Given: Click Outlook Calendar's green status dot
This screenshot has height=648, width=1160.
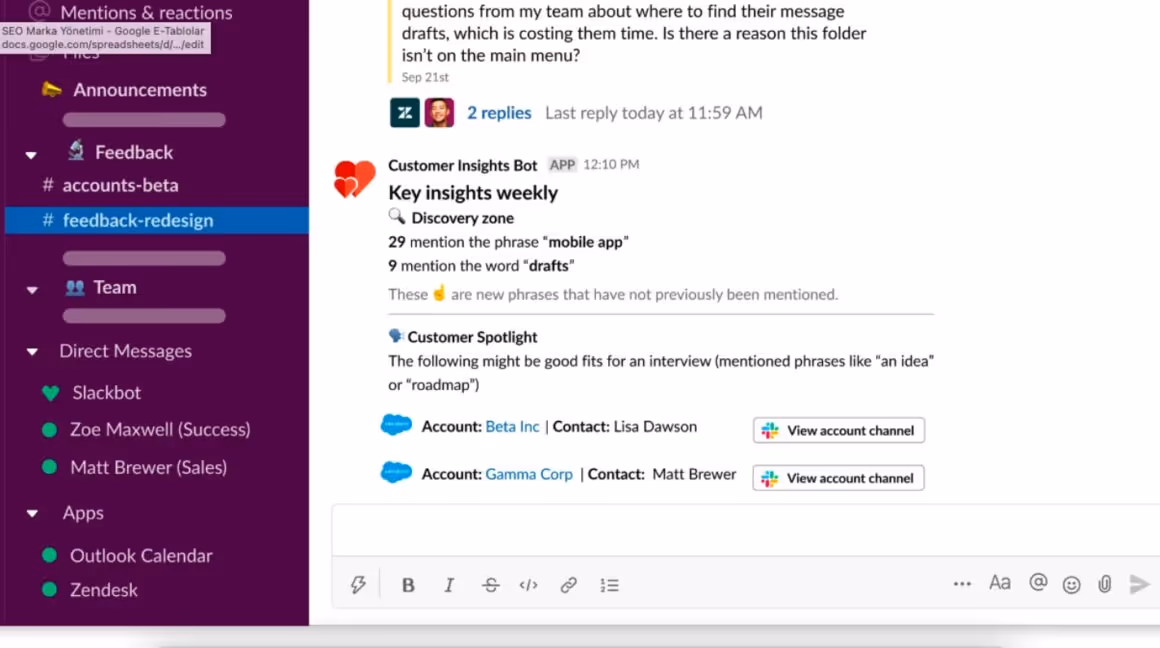Looking at the screenshot, I should point(50,555).
